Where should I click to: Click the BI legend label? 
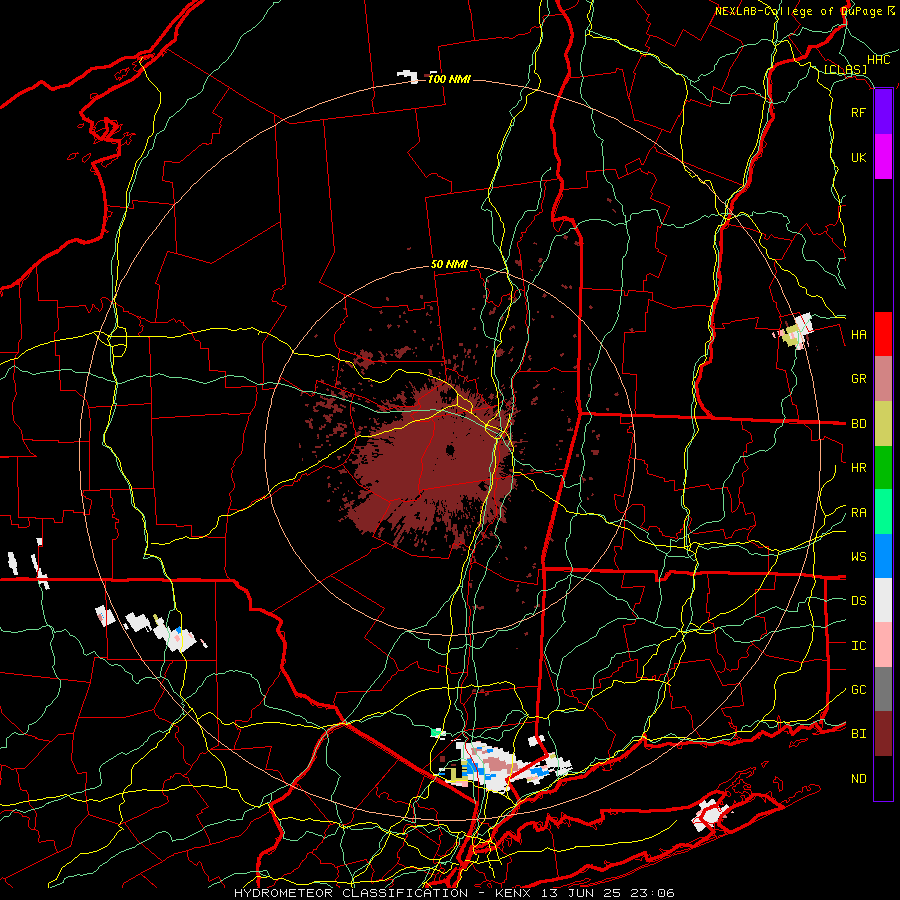(858, 734)
